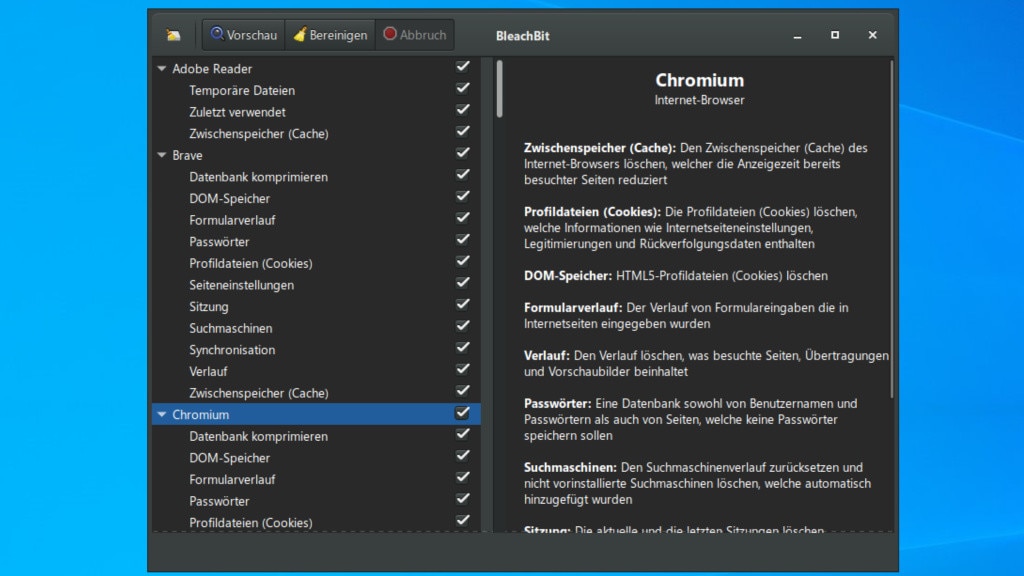1024x576 pixels.
Task: Toggle Brave Formularverlauf checkbox
Action: tap(462, 218)
